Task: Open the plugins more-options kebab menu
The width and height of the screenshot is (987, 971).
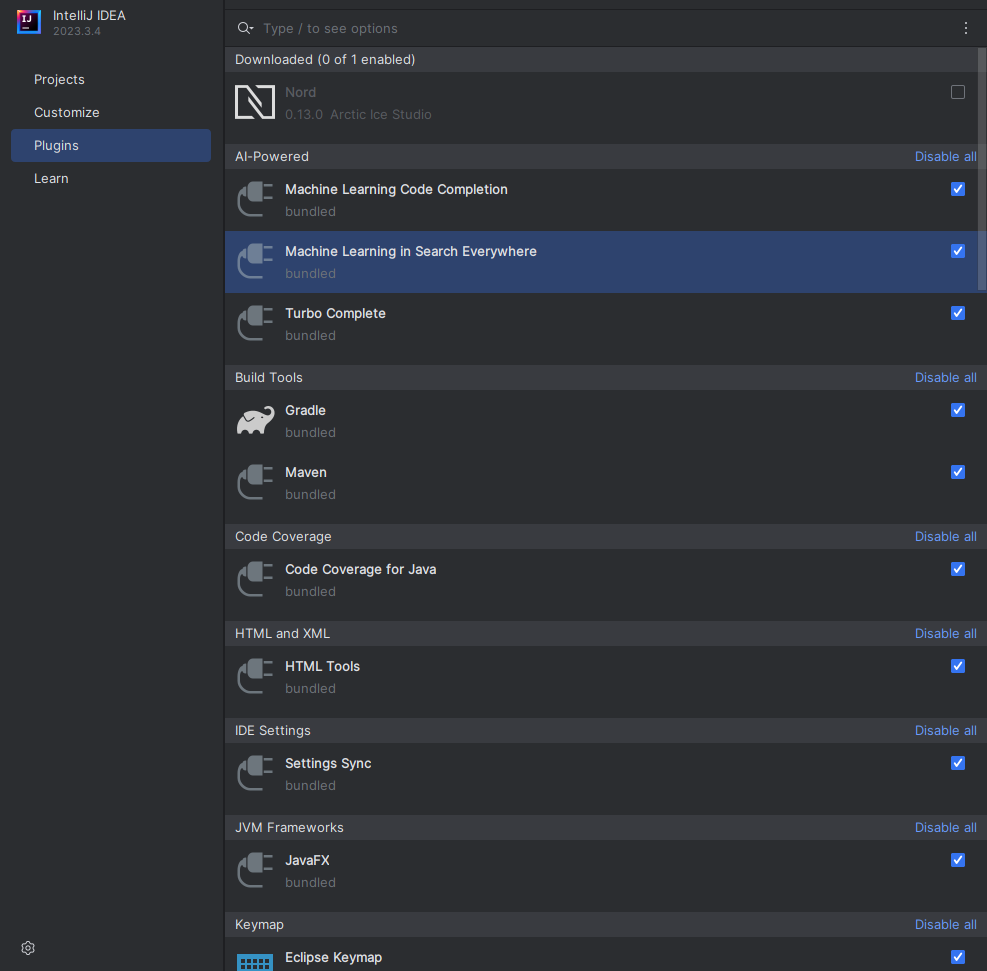Action: [966, 28]
